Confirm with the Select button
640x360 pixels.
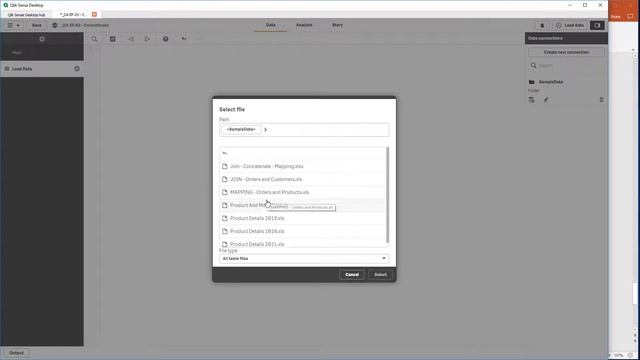click(x=380, y=275)
